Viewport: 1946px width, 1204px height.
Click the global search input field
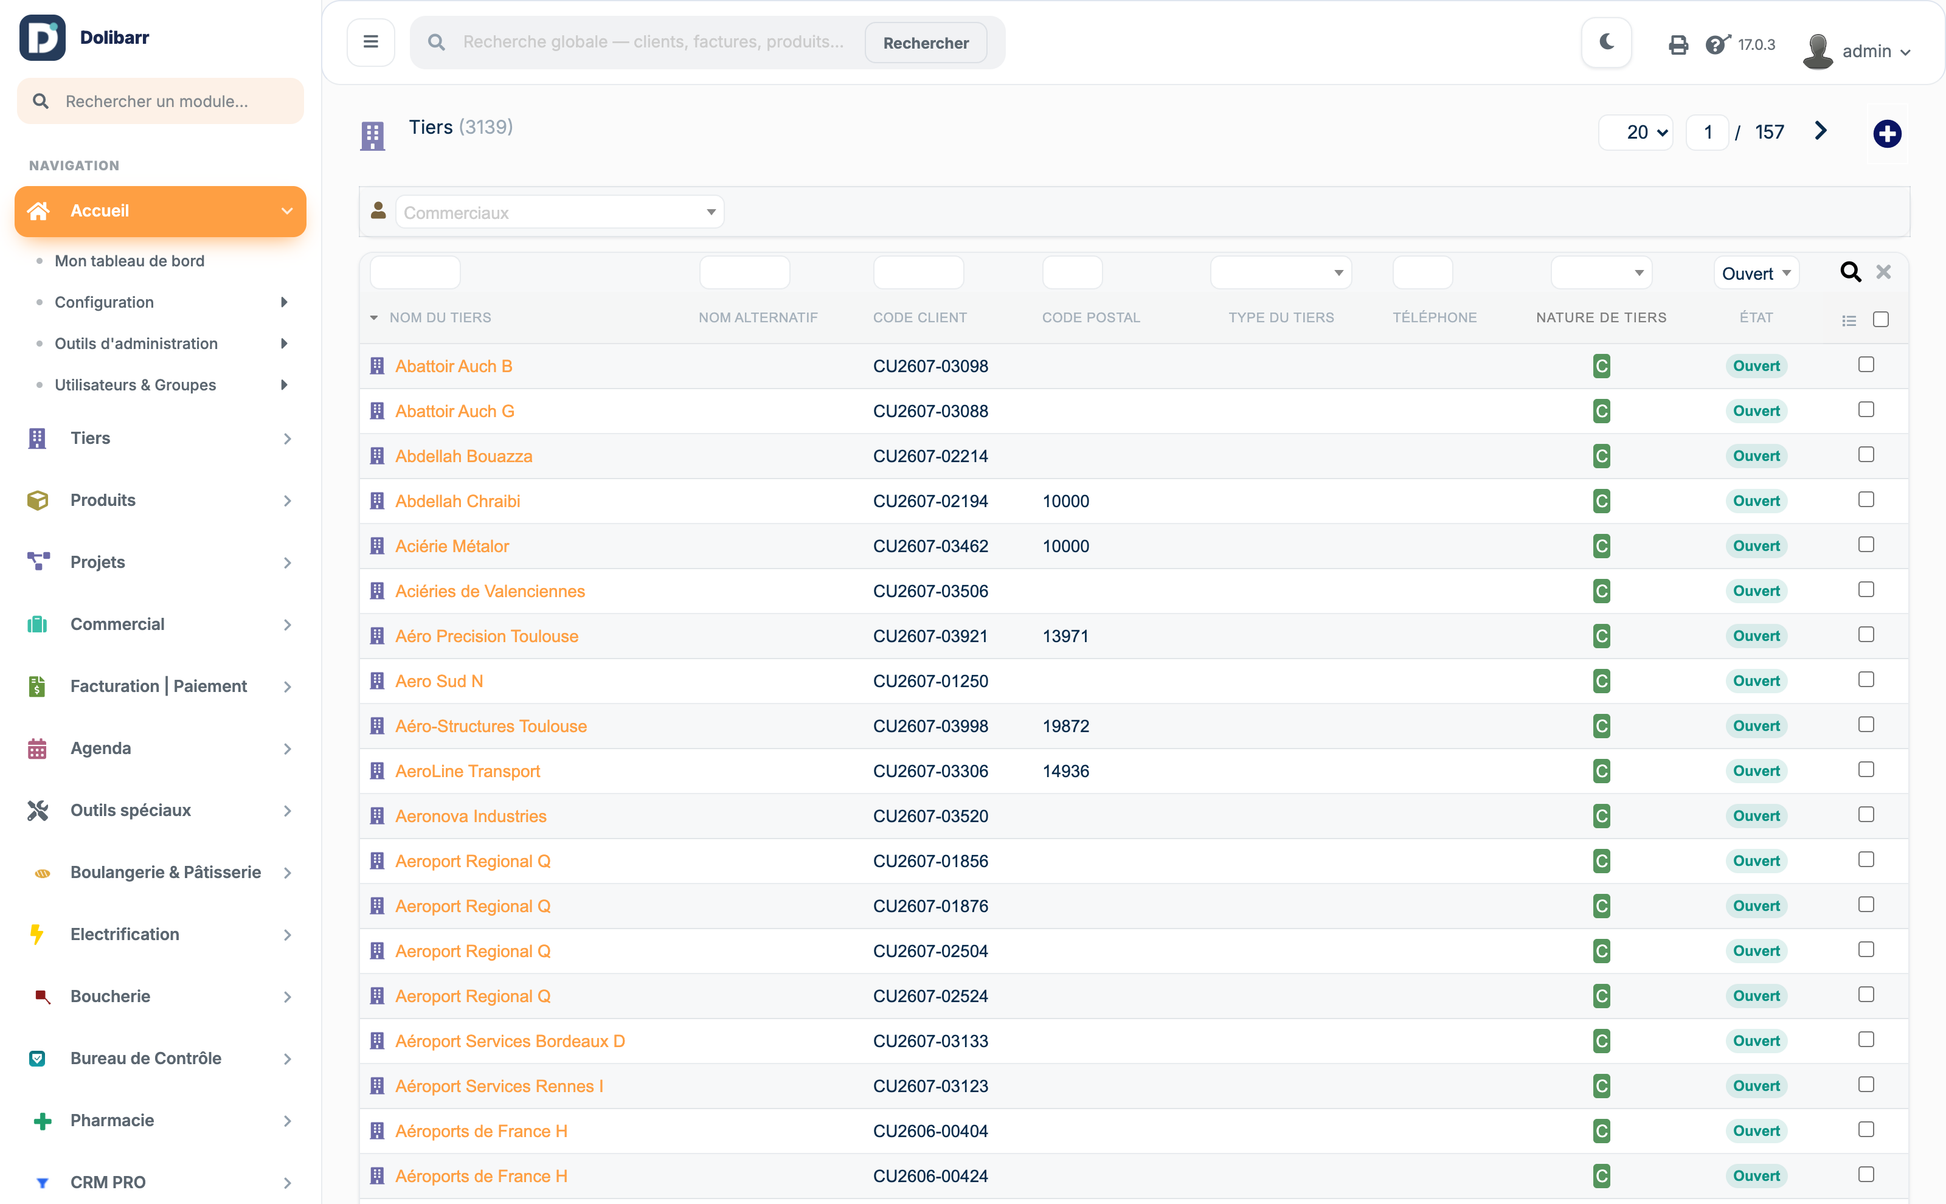[656, 42]
